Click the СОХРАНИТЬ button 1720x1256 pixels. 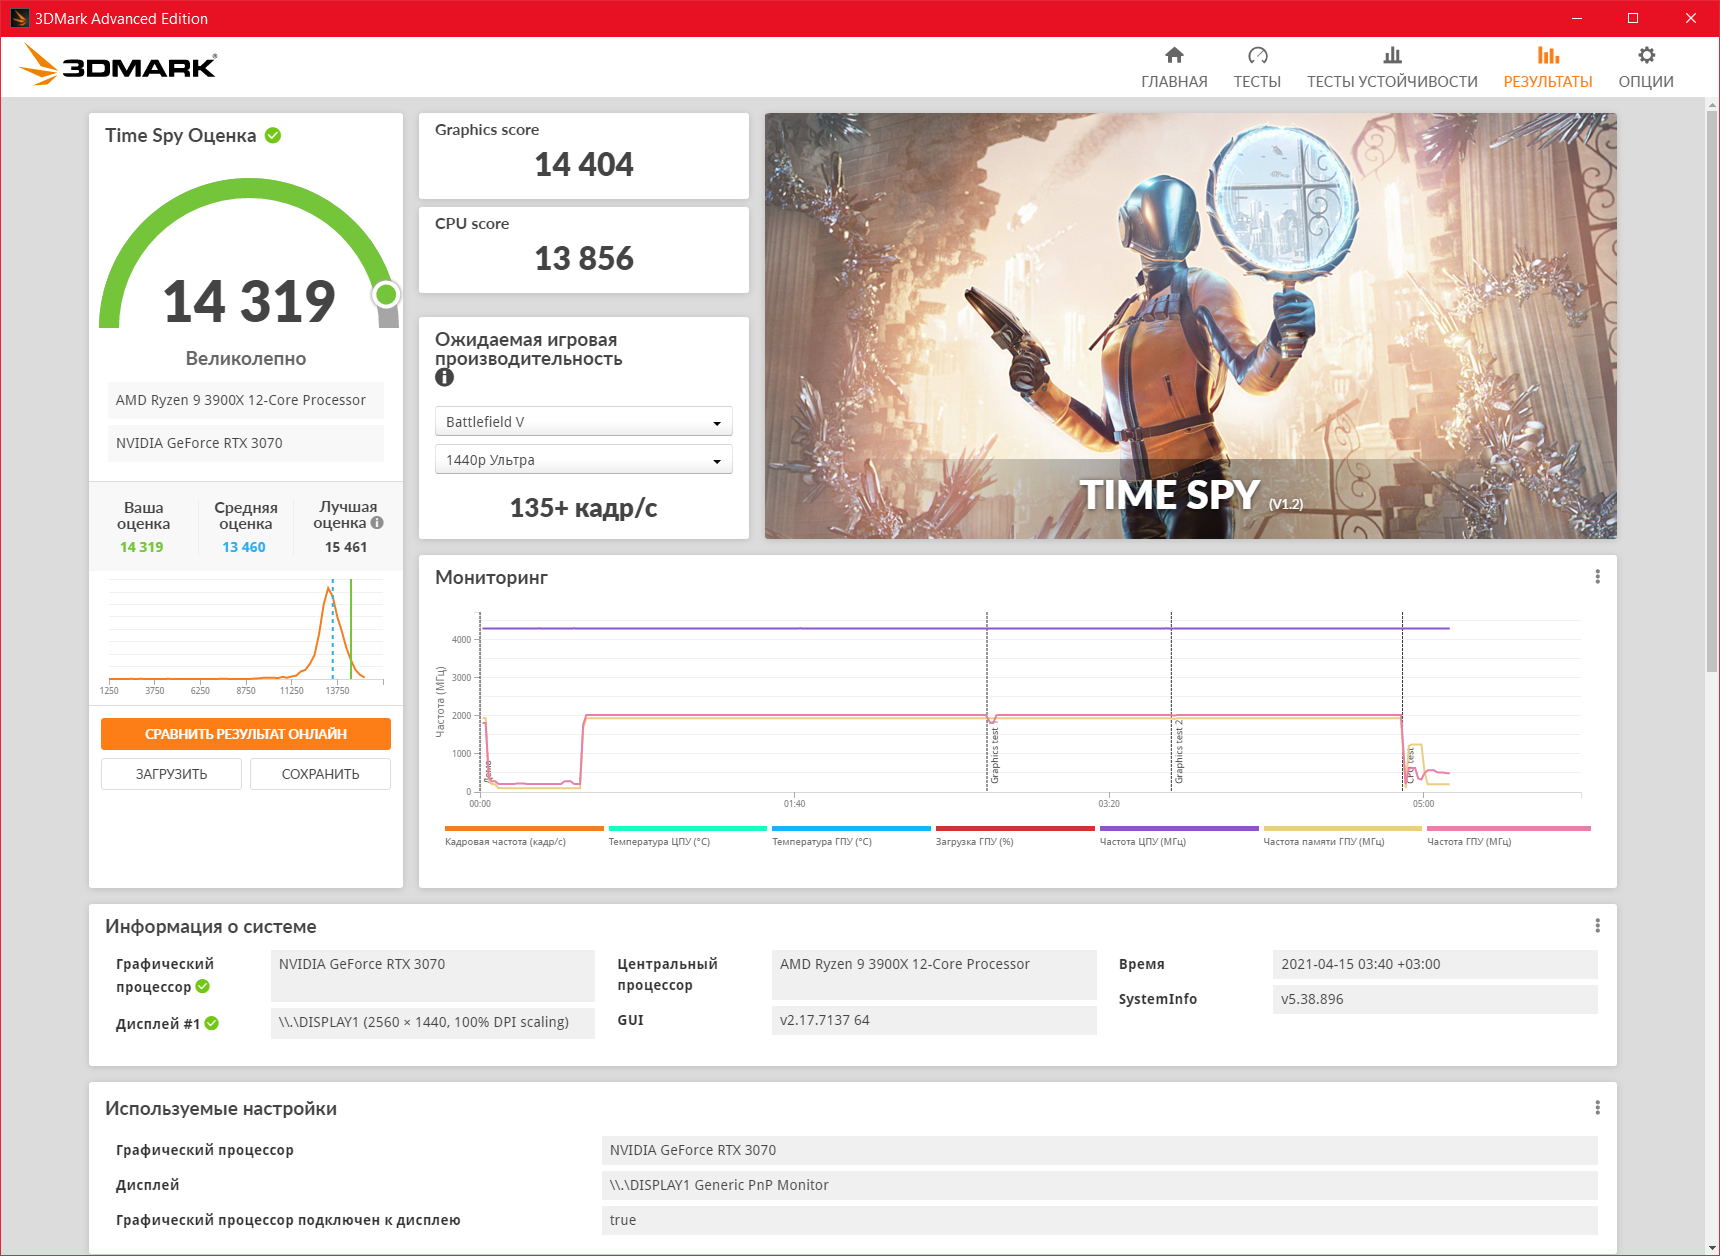tap(320, 774)
